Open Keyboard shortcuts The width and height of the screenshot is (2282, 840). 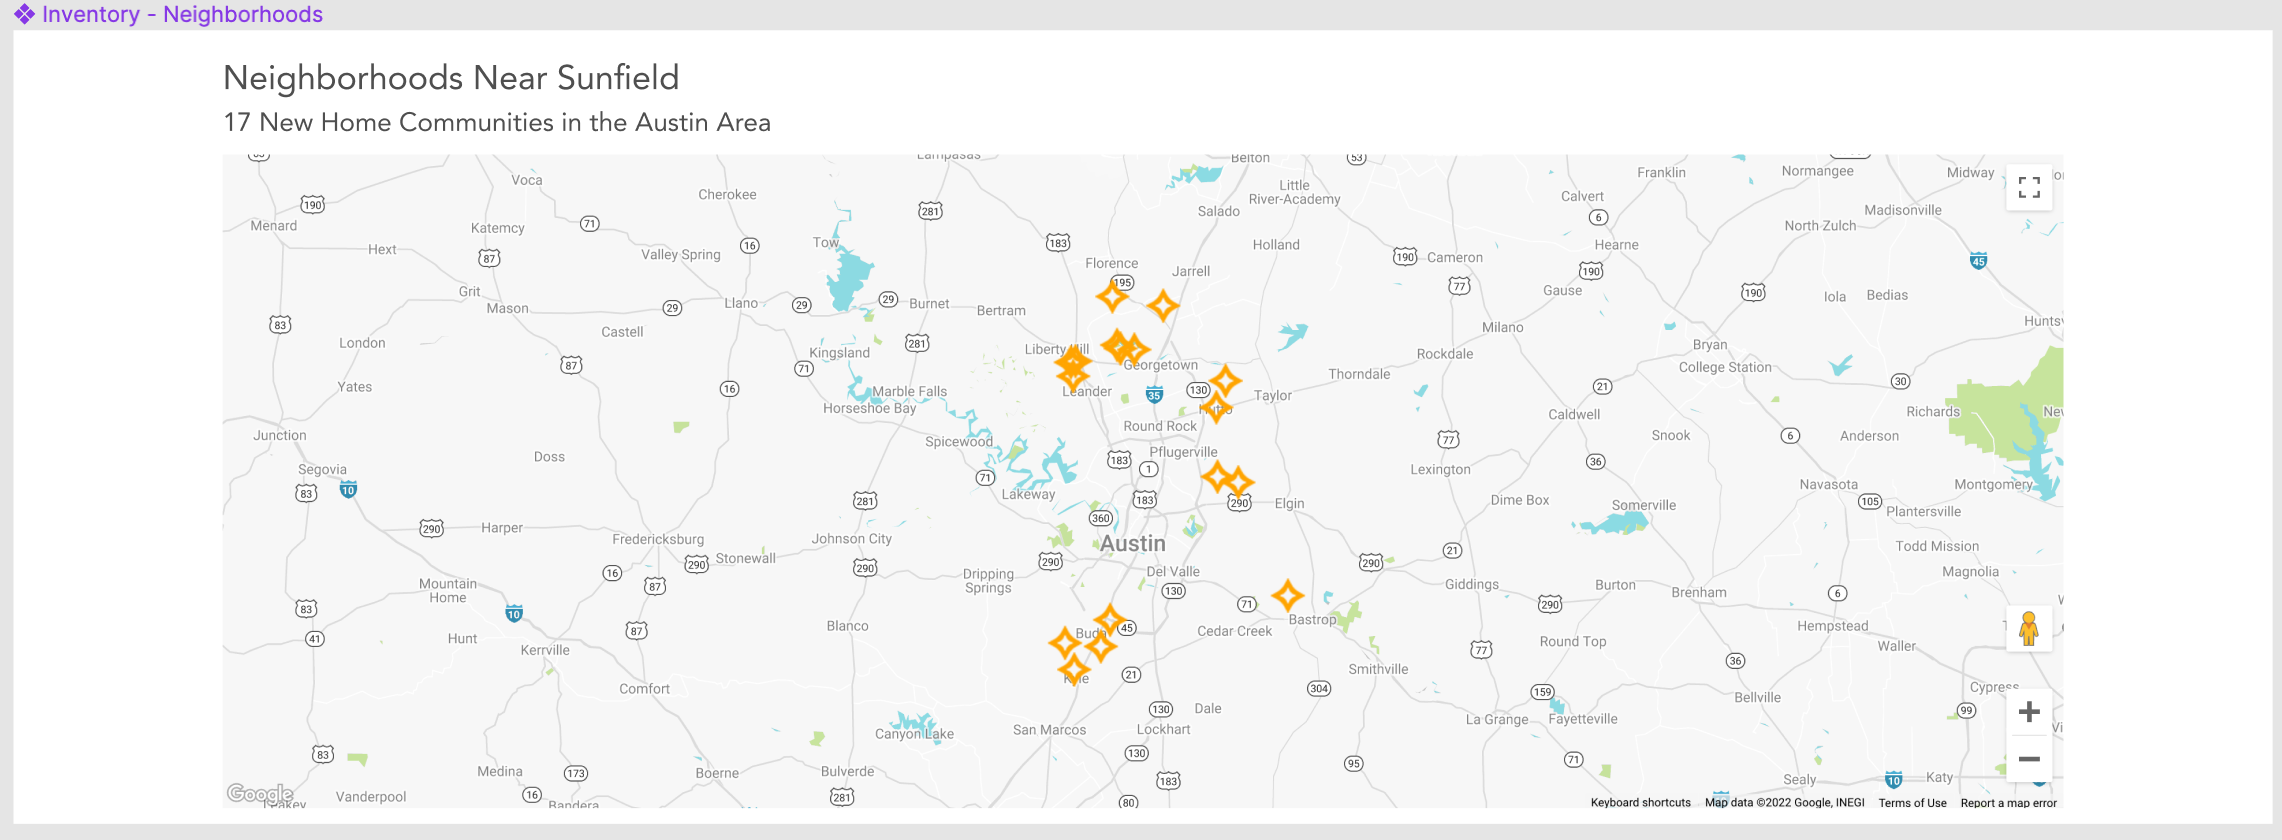point(1640,803)
